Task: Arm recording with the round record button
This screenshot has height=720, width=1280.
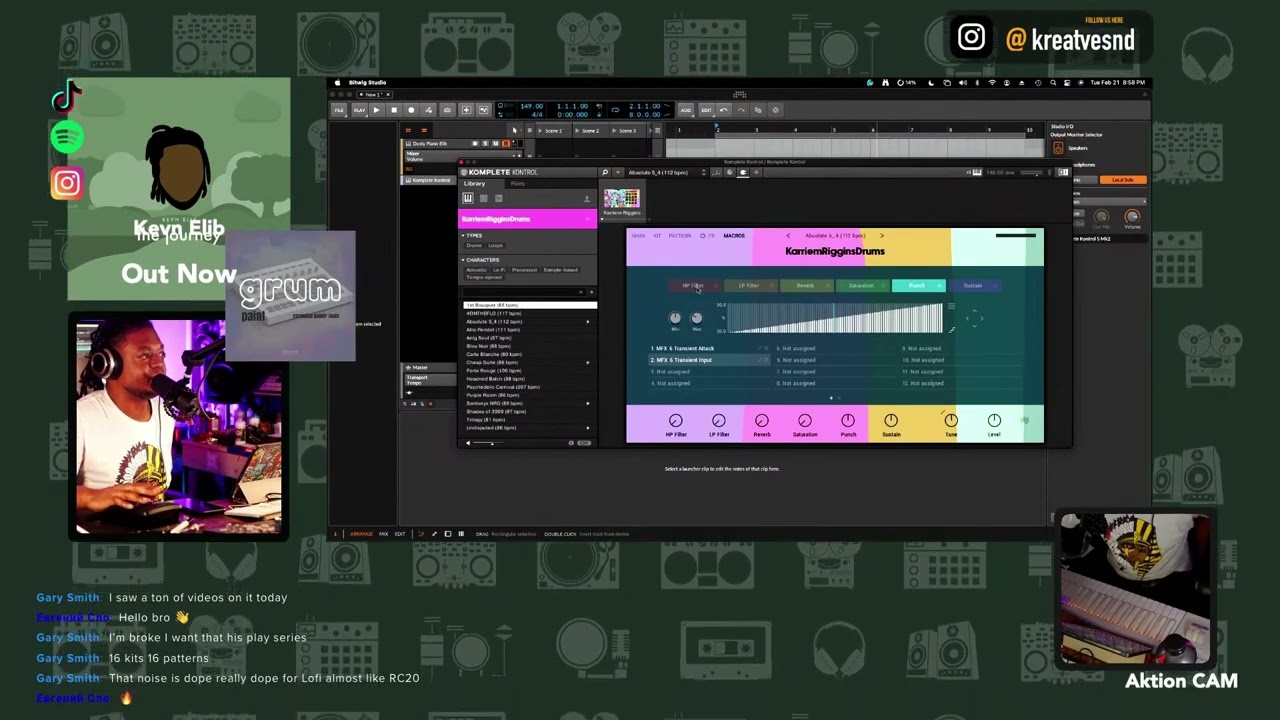Action: pyautogui.click(x=411, y=110)
